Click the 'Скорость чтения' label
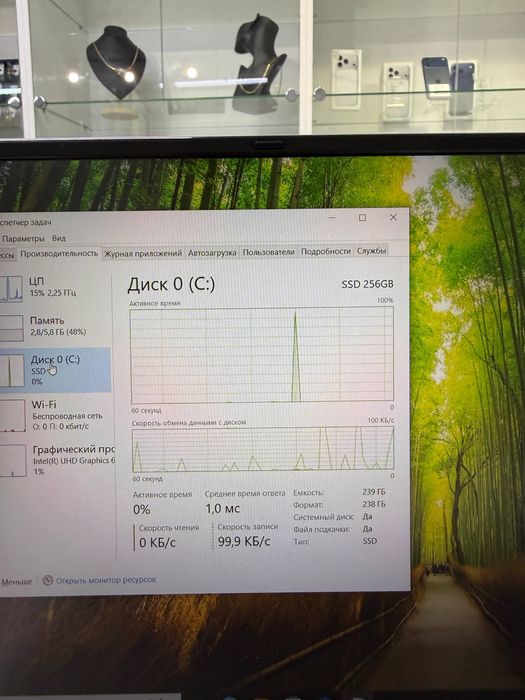Viewport: 525px width, 700px height. [x=169, y=528]
